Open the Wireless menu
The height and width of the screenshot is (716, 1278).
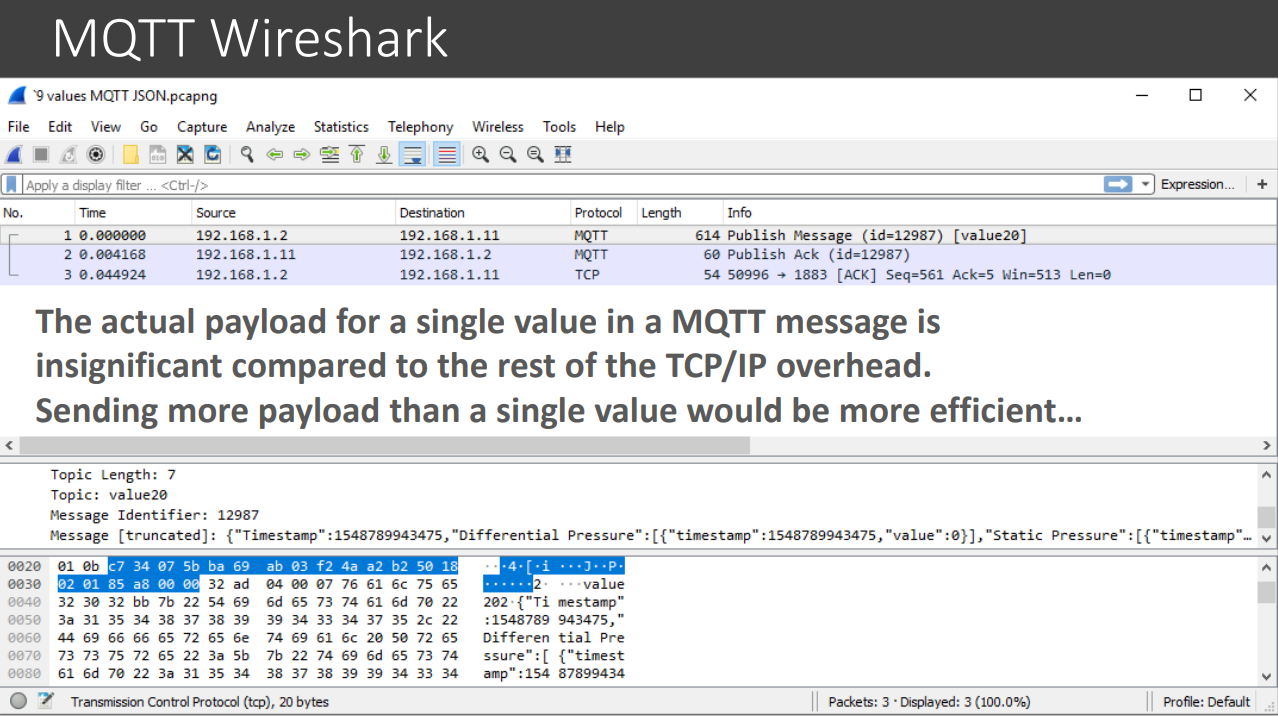point(498,127)
